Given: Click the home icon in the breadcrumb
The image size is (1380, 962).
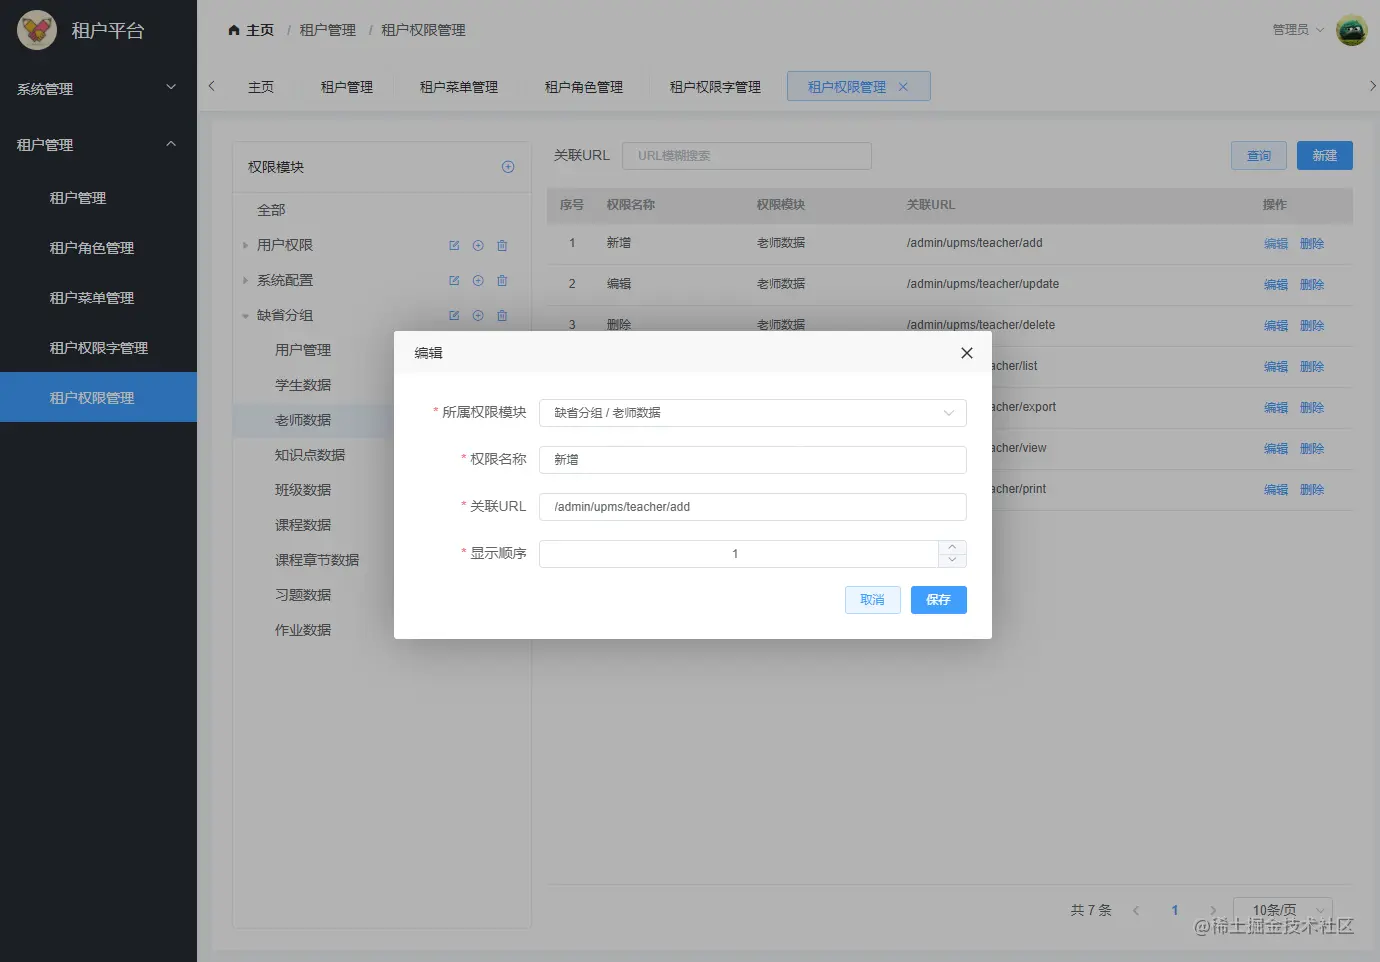Looking at the screenshot, I should 234,30.
